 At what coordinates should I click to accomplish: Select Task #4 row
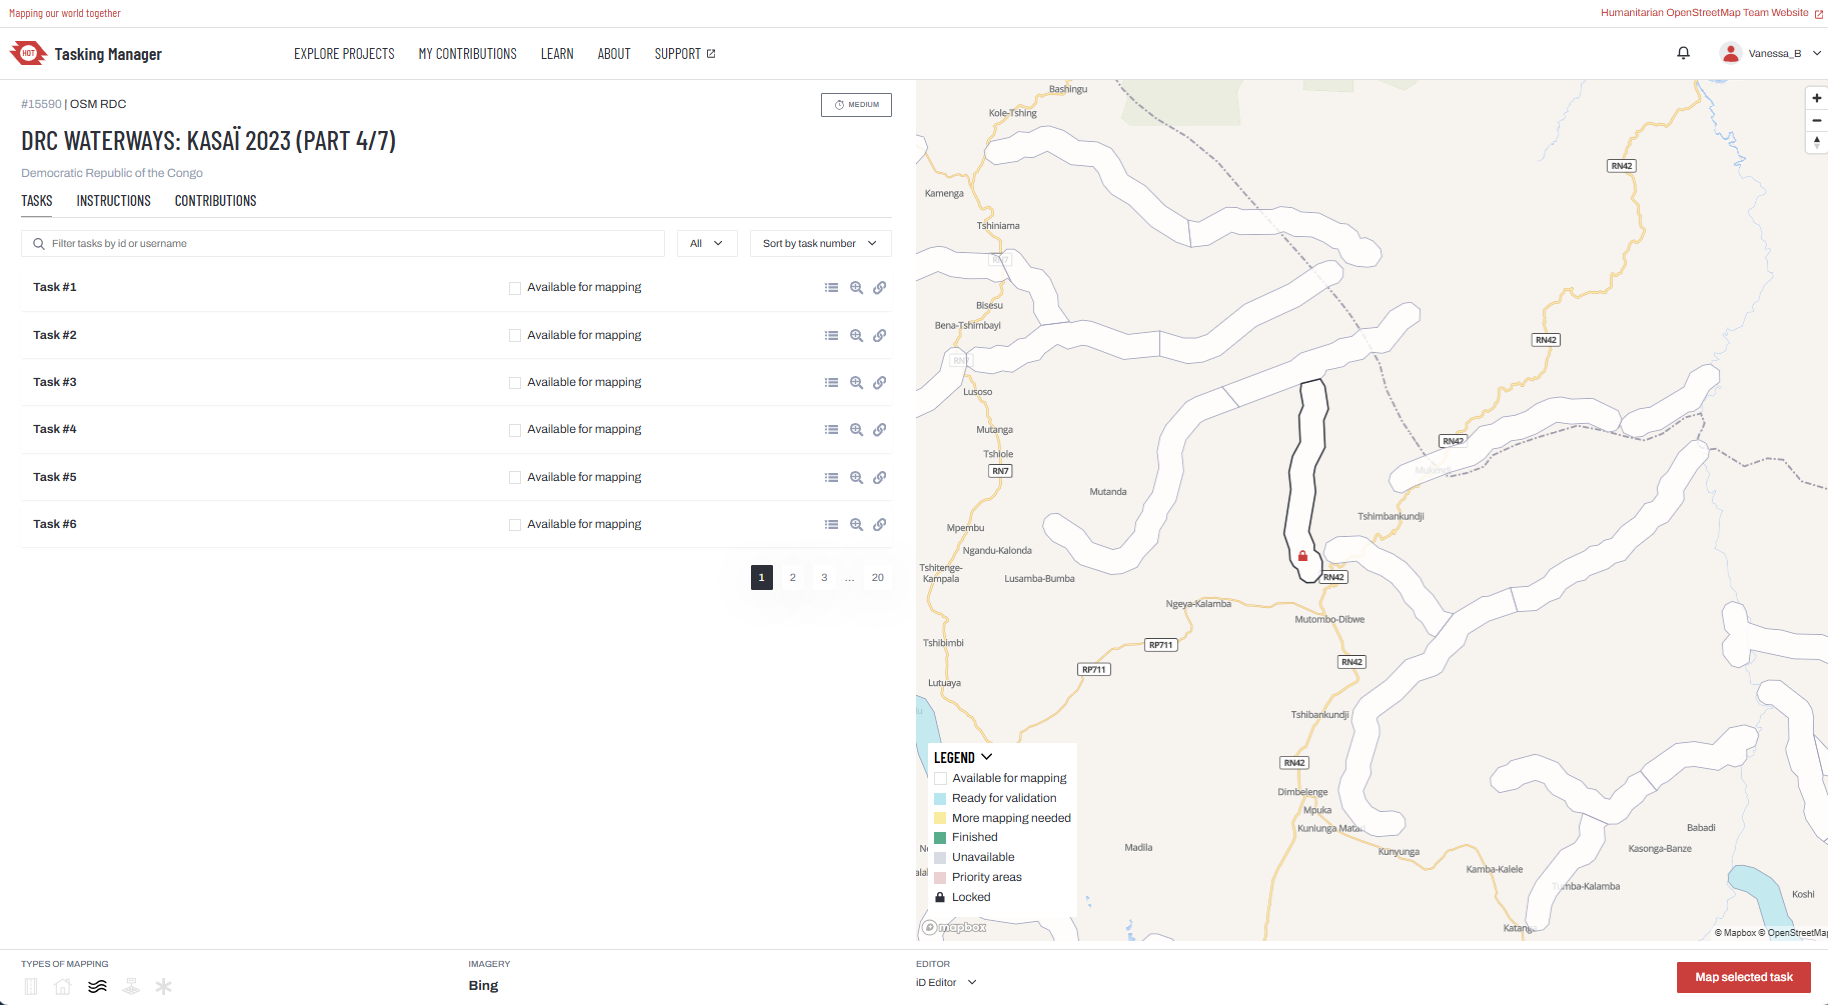456,430
